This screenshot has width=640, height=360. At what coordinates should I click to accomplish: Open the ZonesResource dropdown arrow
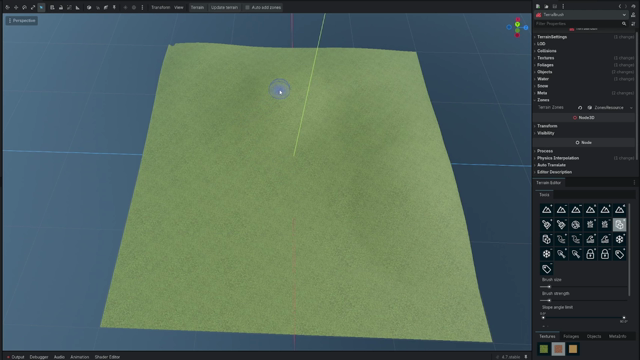[x=631, y=108]
